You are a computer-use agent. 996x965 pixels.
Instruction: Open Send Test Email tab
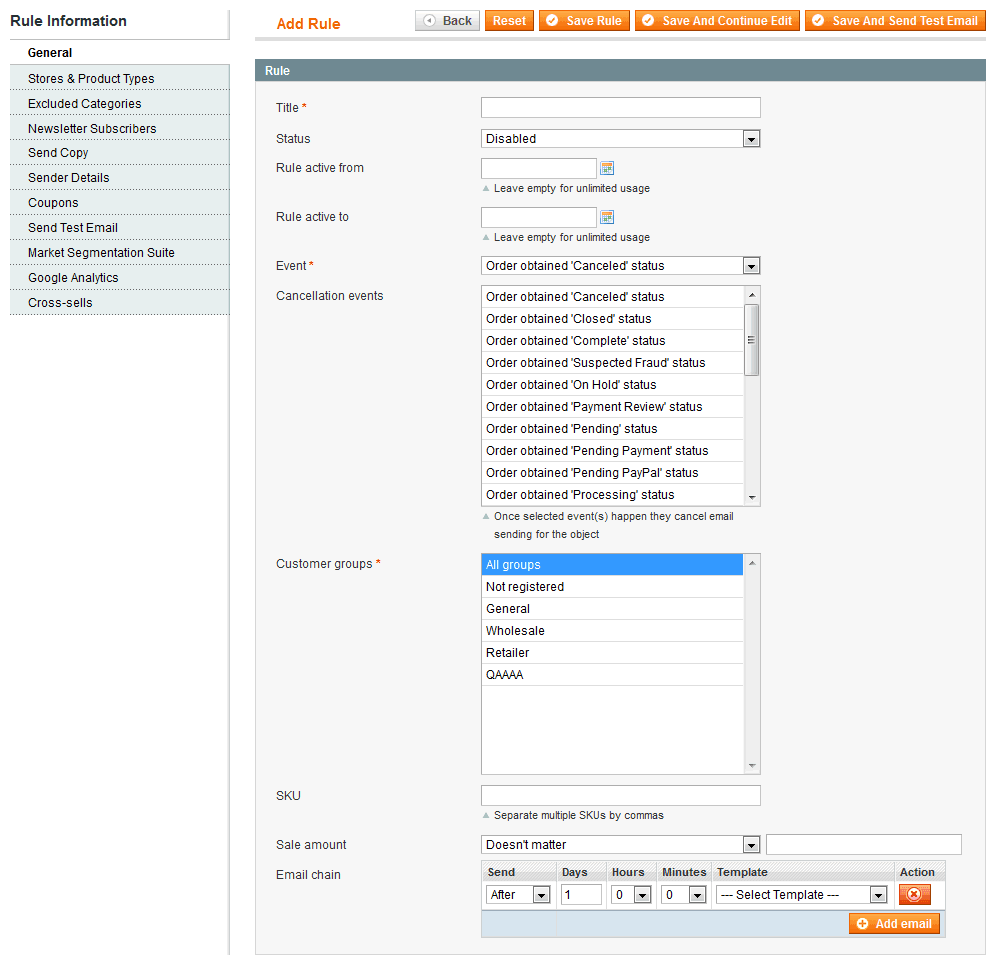[x=119, y=227]
